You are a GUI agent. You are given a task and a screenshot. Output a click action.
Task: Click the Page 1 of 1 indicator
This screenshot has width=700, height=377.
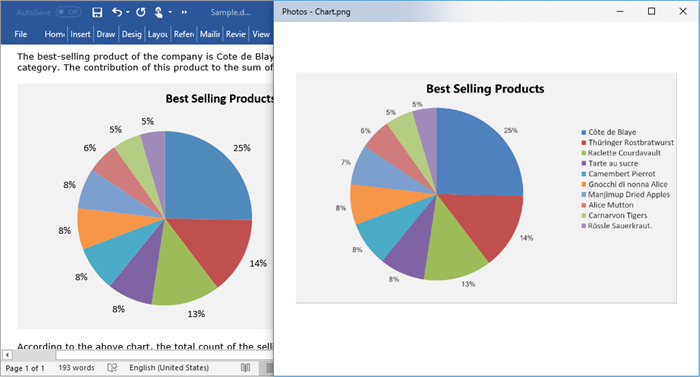[25, 368]
